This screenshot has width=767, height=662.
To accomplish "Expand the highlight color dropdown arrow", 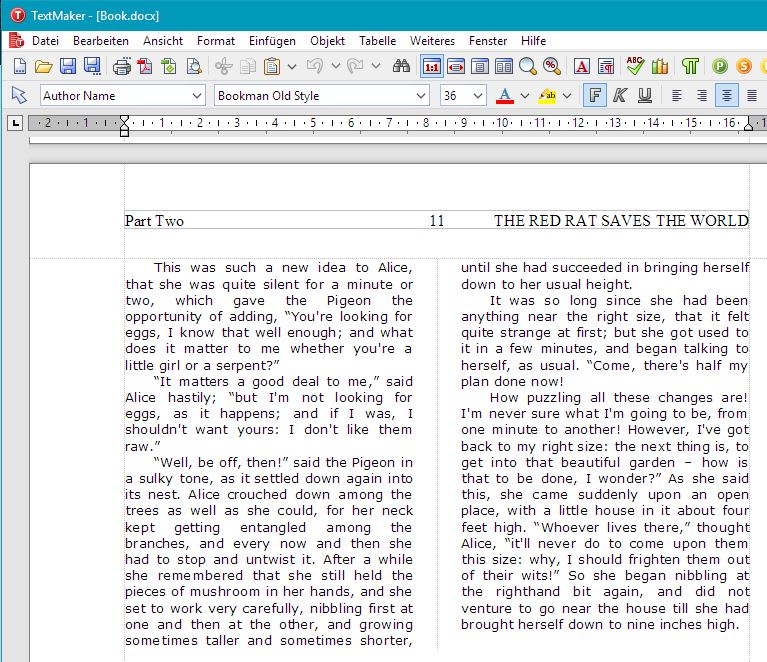I will point(567,95).
